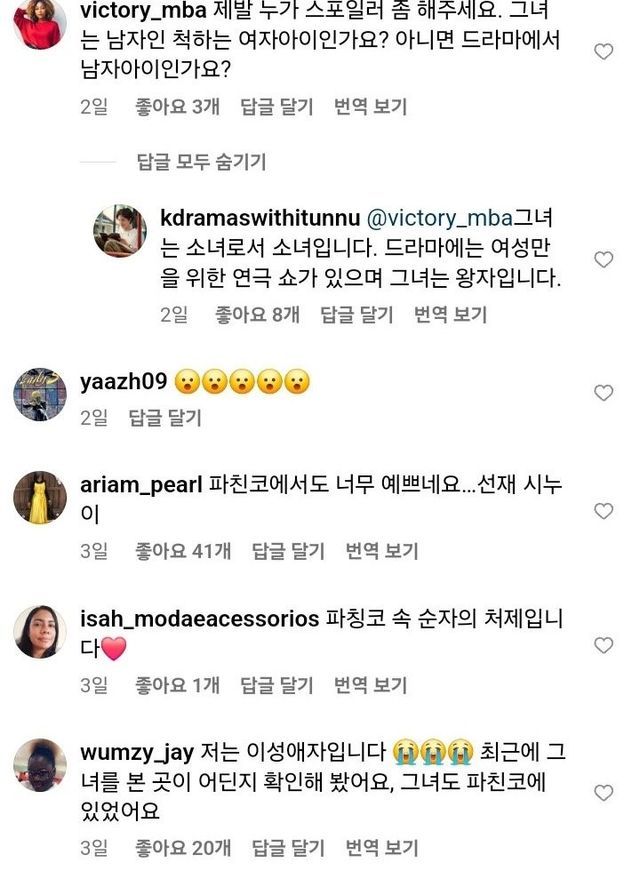This screenshot has height=870, width=640.
Task: View 41 likes on ariam_pearl's comment
Action: coord(183,550)
